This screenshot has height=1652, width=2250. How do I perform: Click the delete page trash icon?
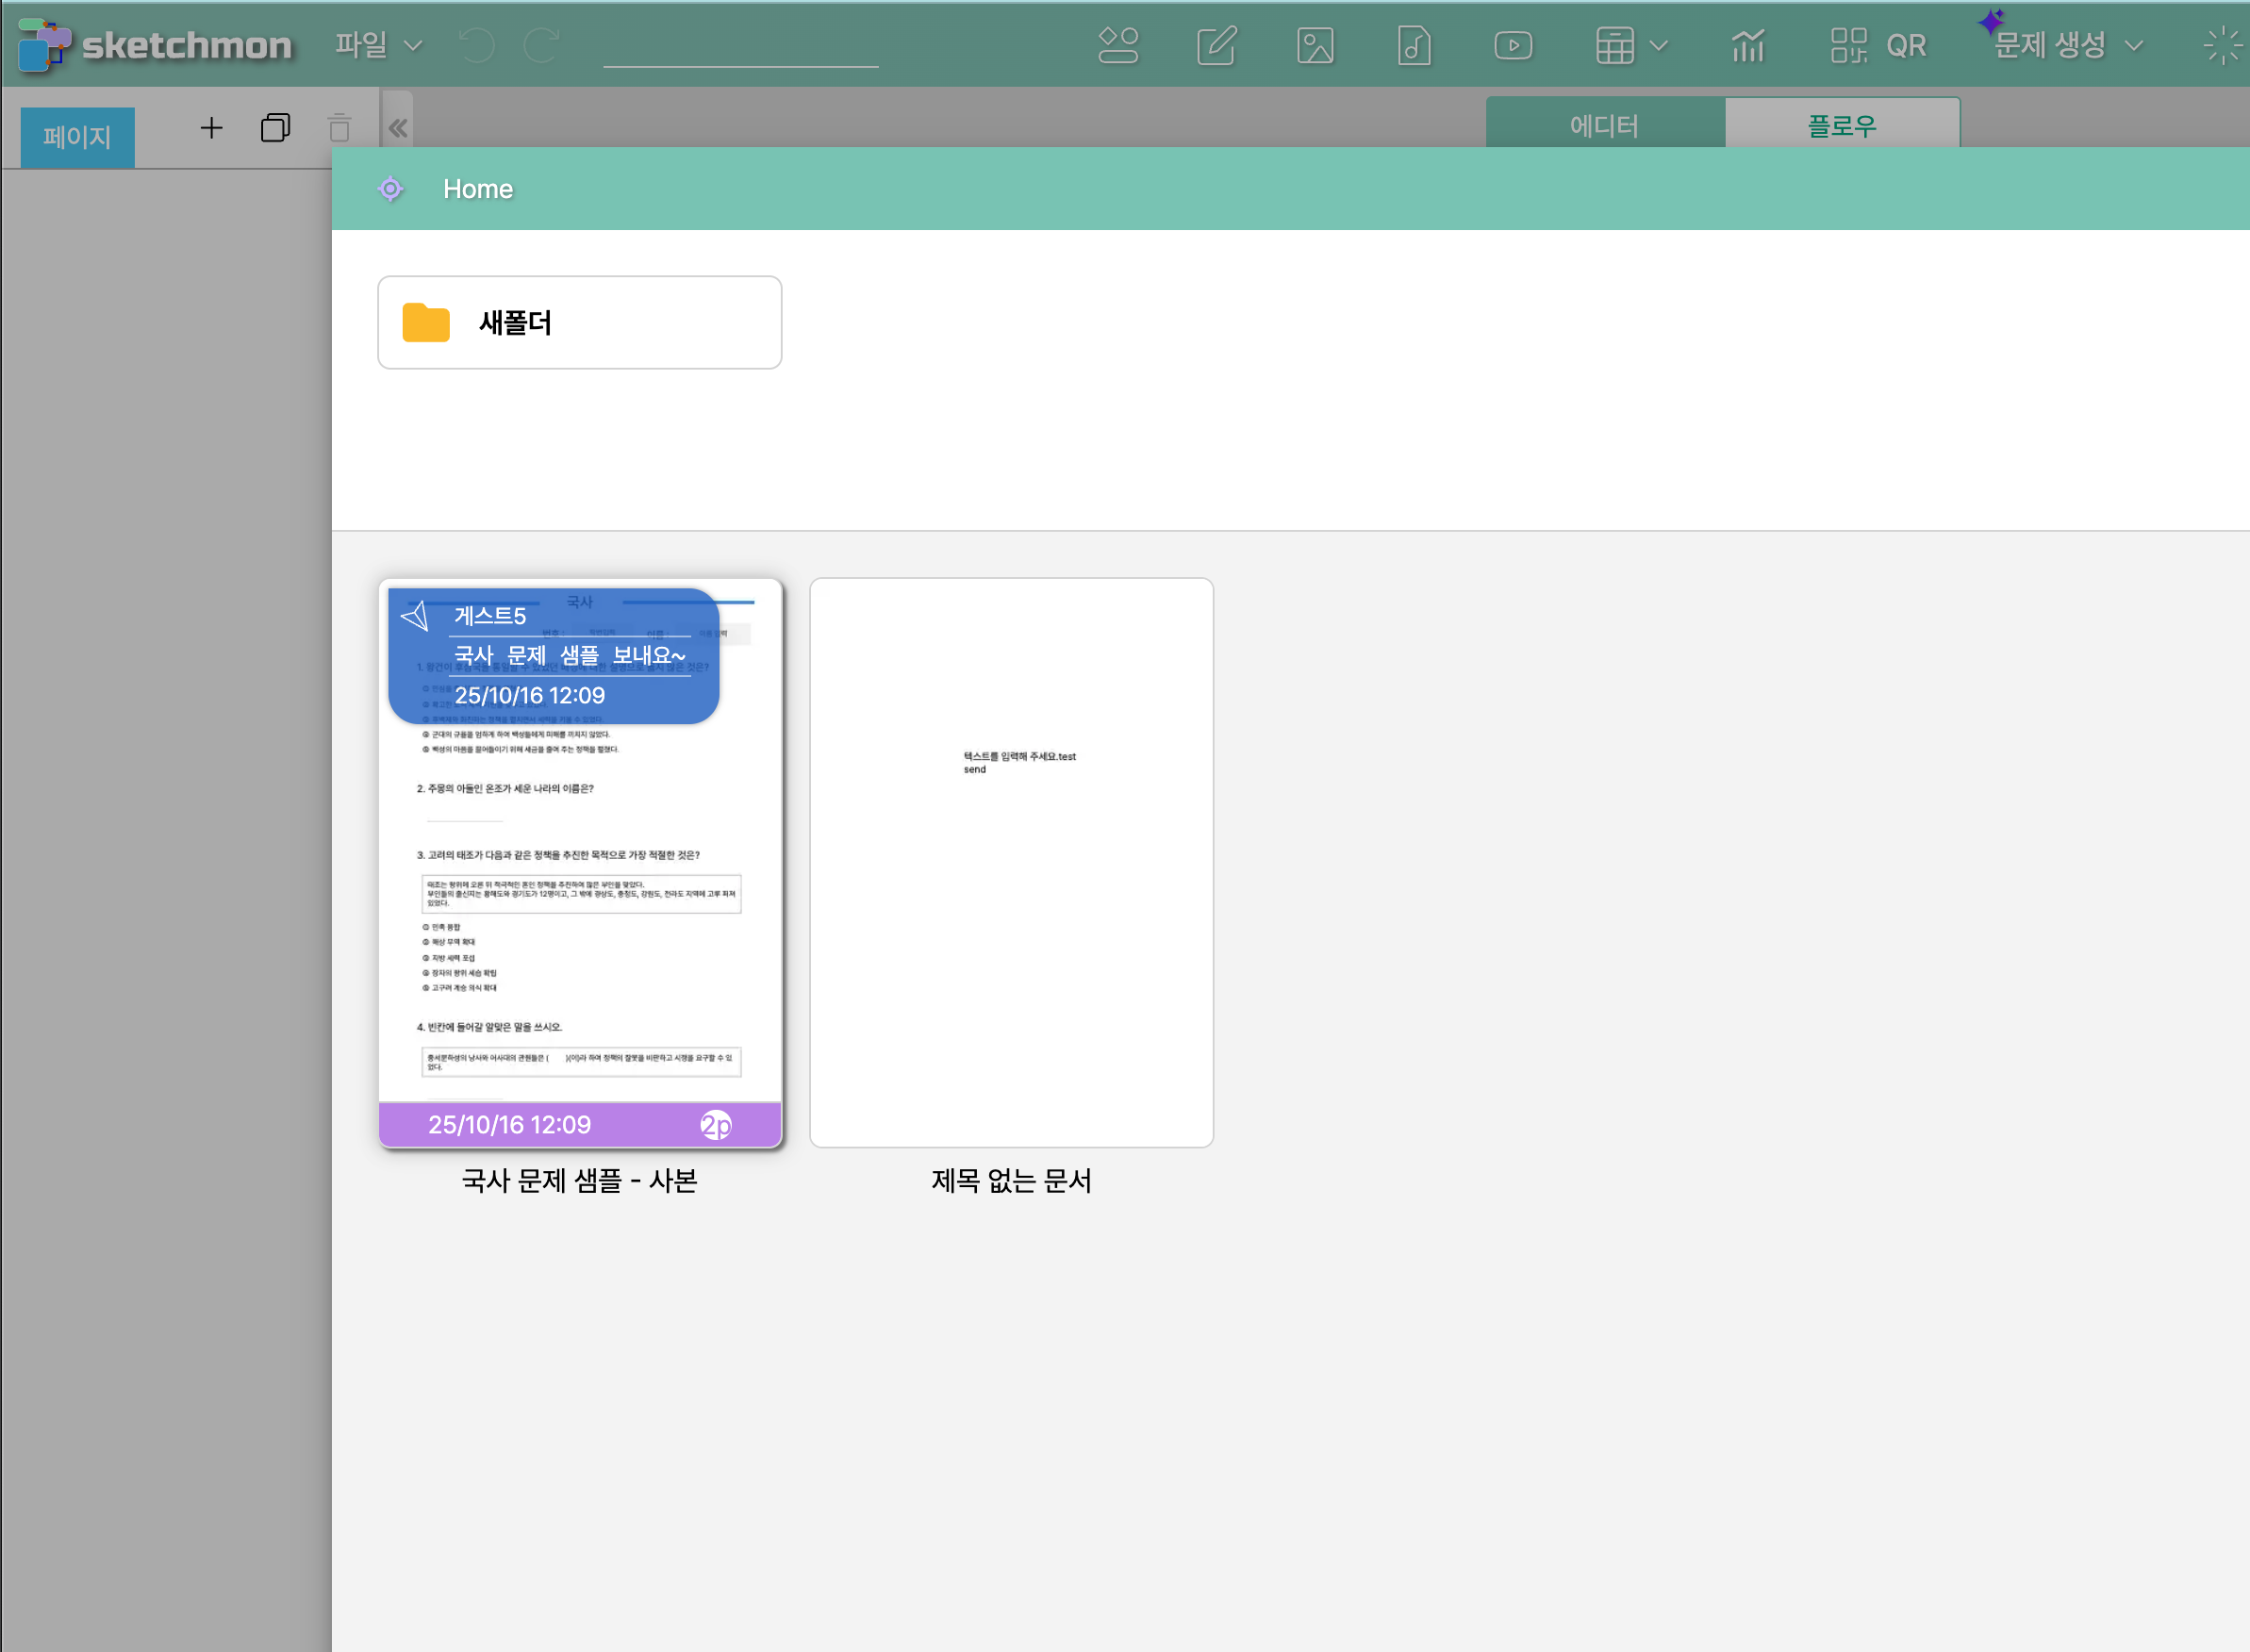coord(339,128)
